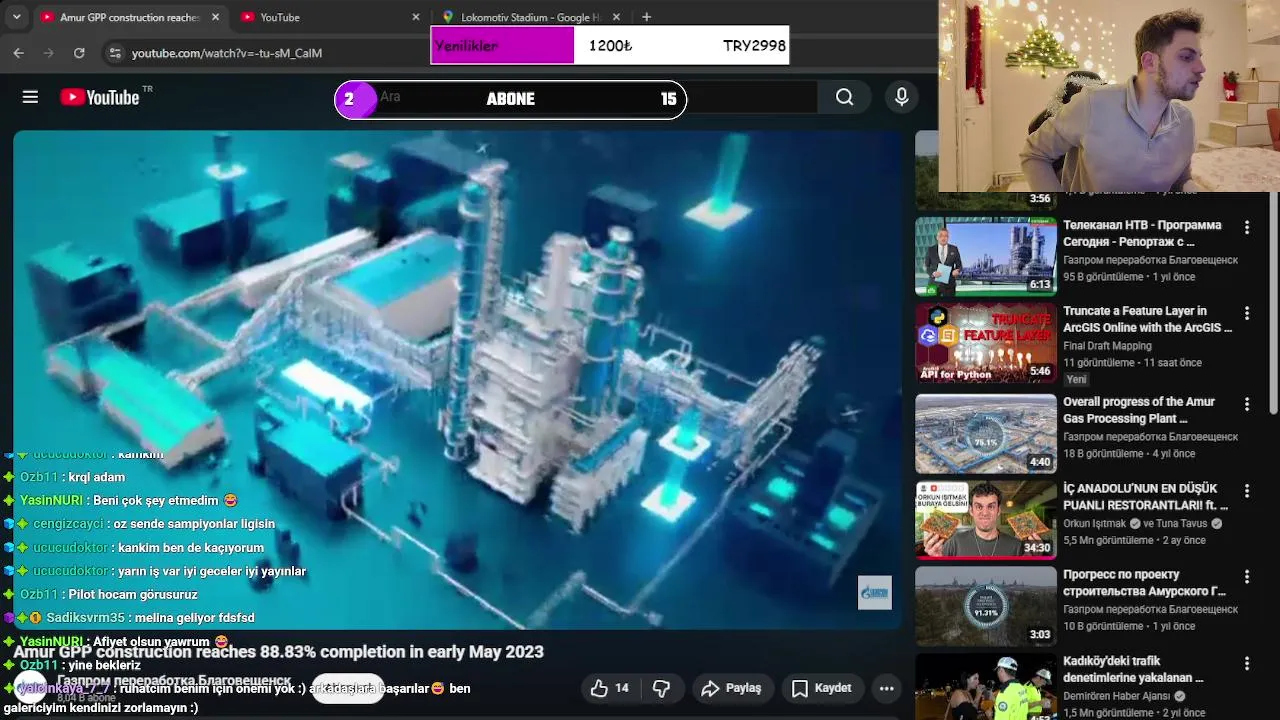The height and width of the screenshot is (720, 1280).
Task: Open a new browser tab
Action: [647, 17]
